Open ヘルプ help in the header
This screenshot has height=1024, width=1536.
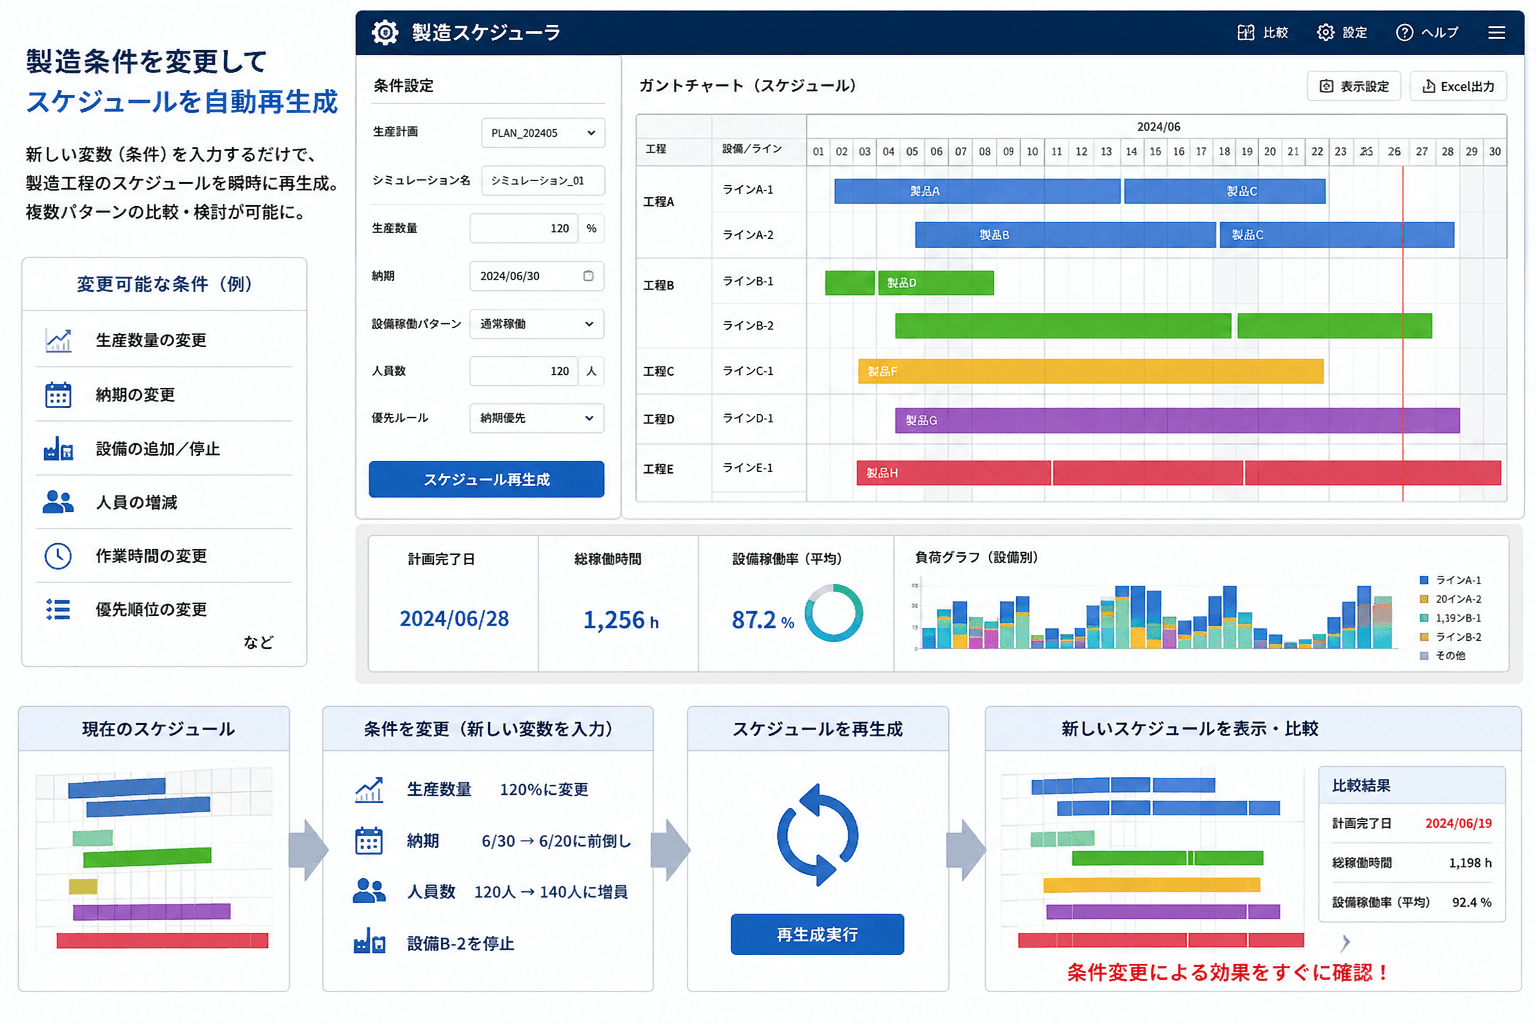click(1427, 32)
